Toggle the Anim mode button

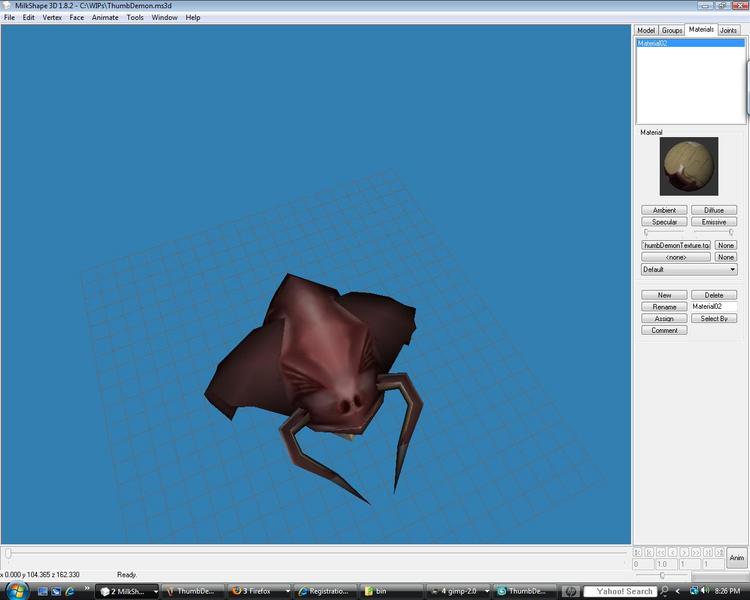pyautogui.click(x=737, y=558)
